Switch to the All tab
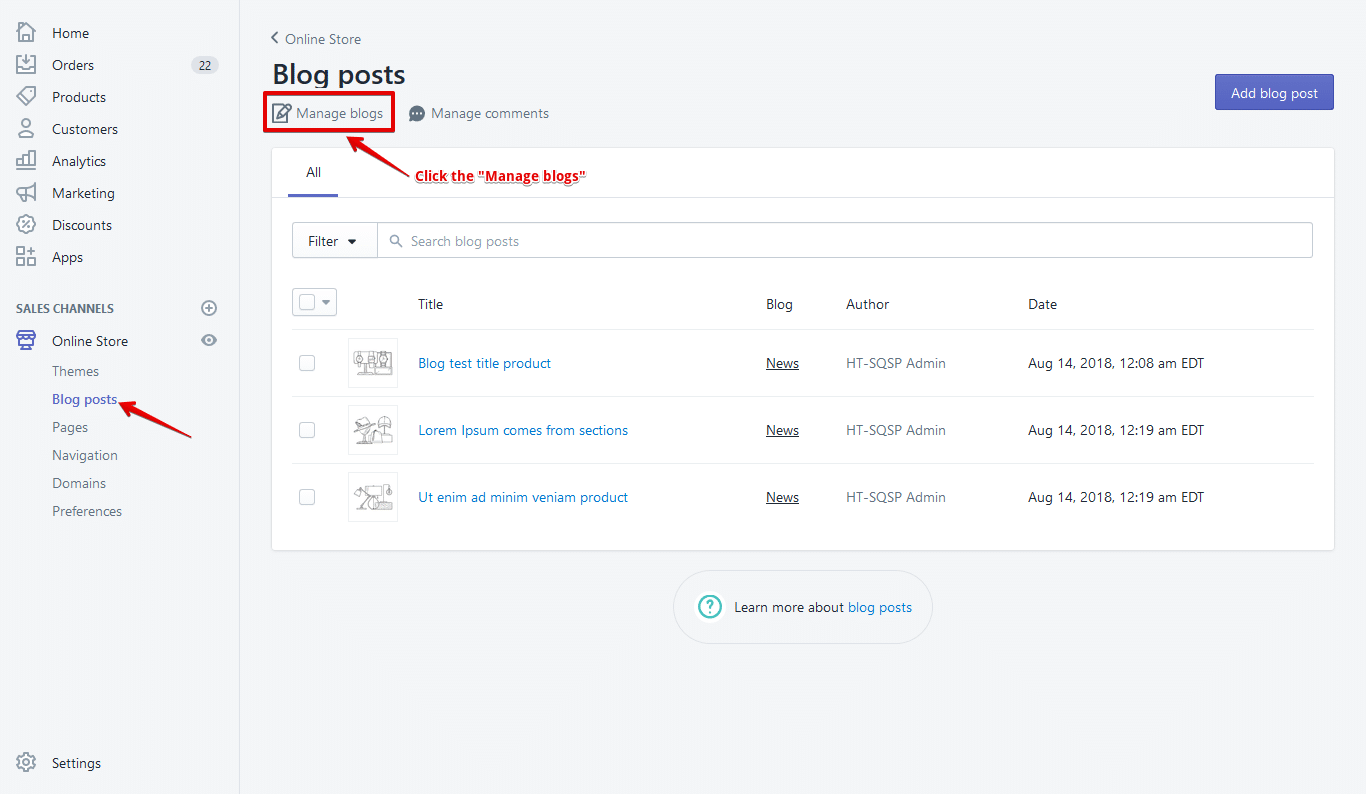Screen dimensions: 1366x794 (312, 171)
